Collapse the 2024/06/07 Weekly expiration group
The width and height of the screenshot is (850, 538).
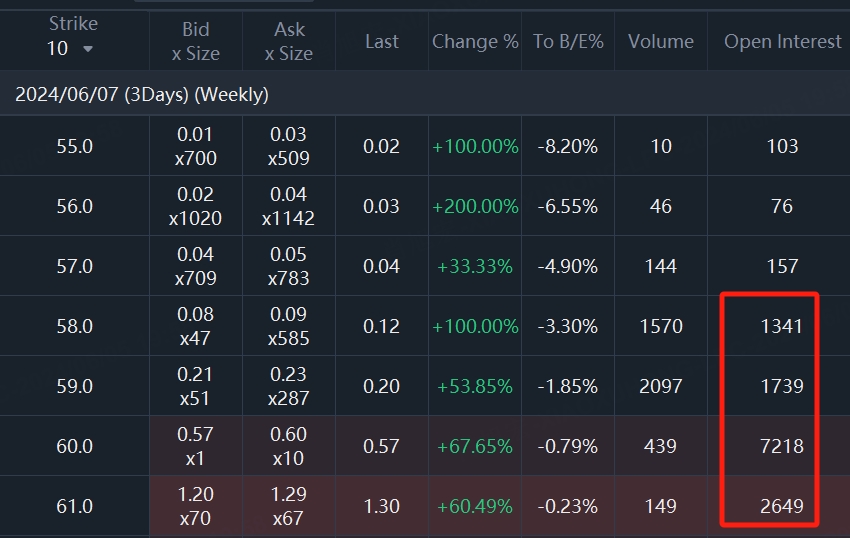click(x=142, y=95)
